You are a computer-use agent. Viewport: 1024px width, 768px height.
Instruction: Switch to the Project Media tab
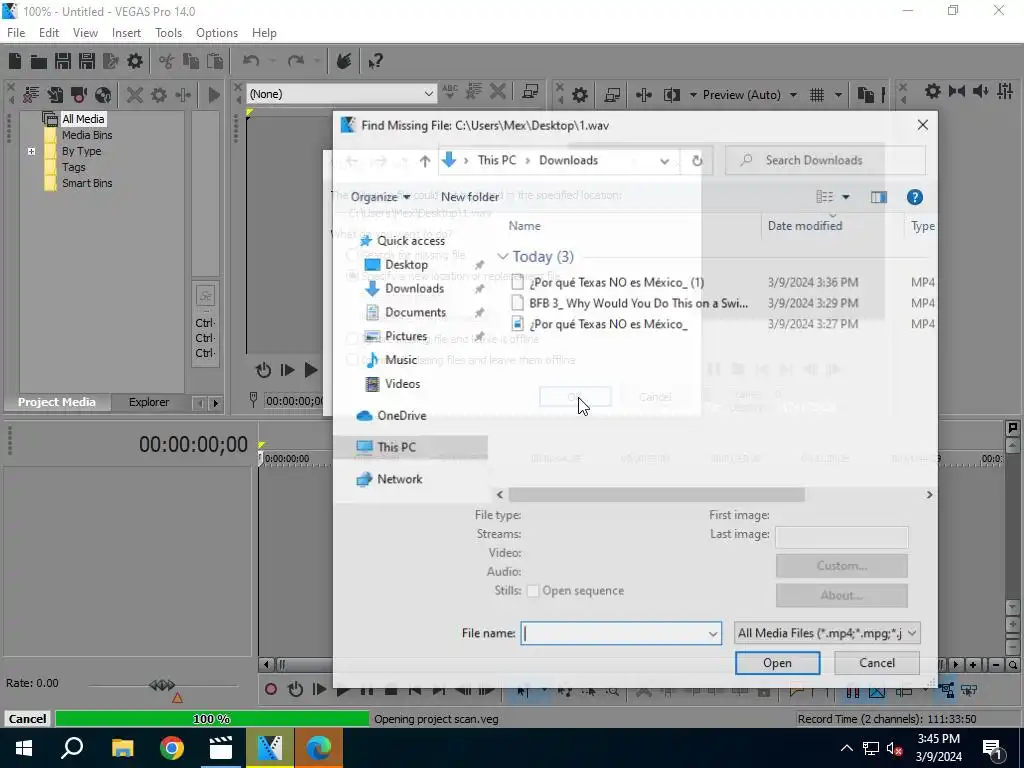click(56, 402)
